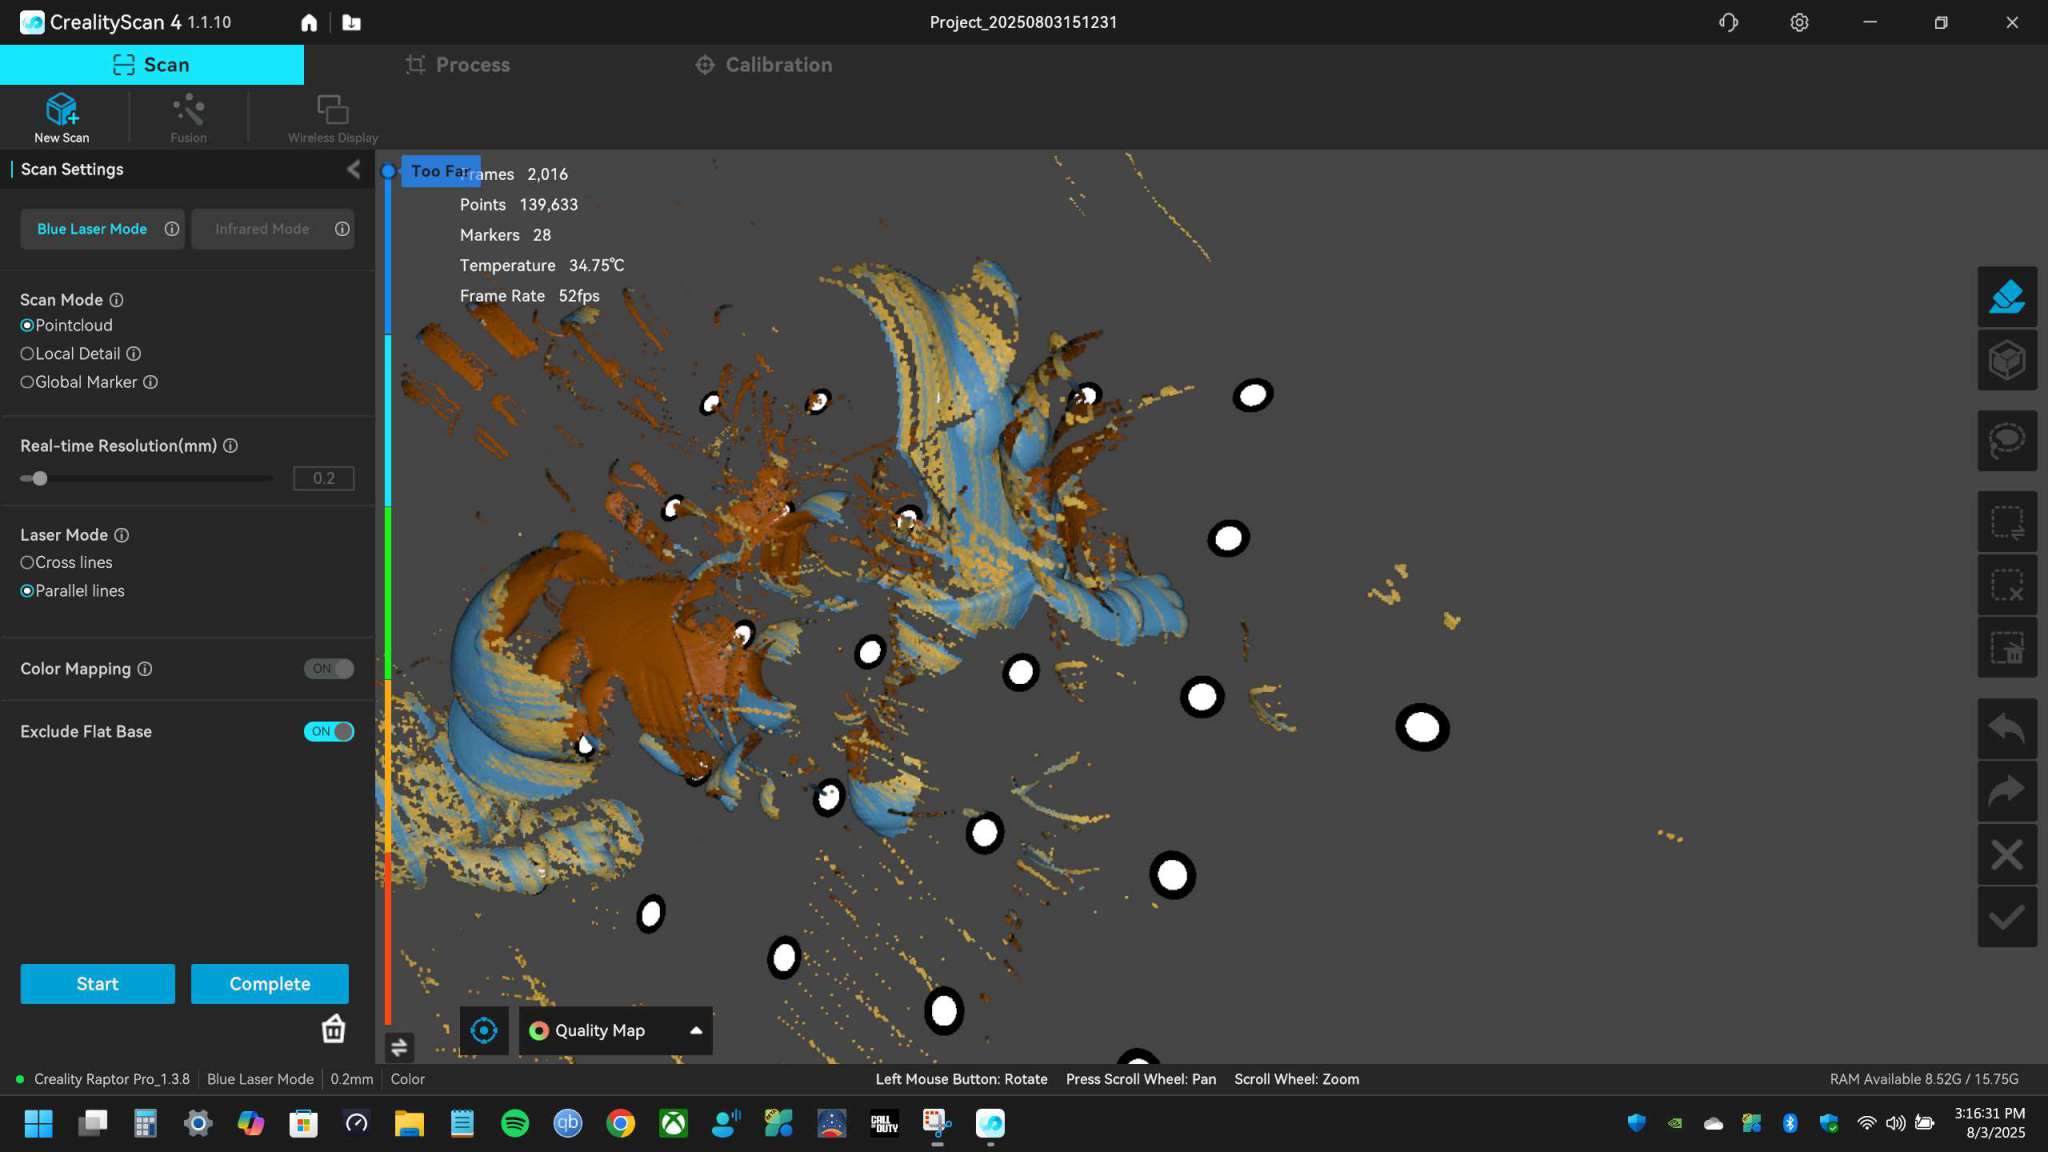The image size is (2048, 1152).
Task: Open the customer support headset icon
Action: (x=1728, y=22)
